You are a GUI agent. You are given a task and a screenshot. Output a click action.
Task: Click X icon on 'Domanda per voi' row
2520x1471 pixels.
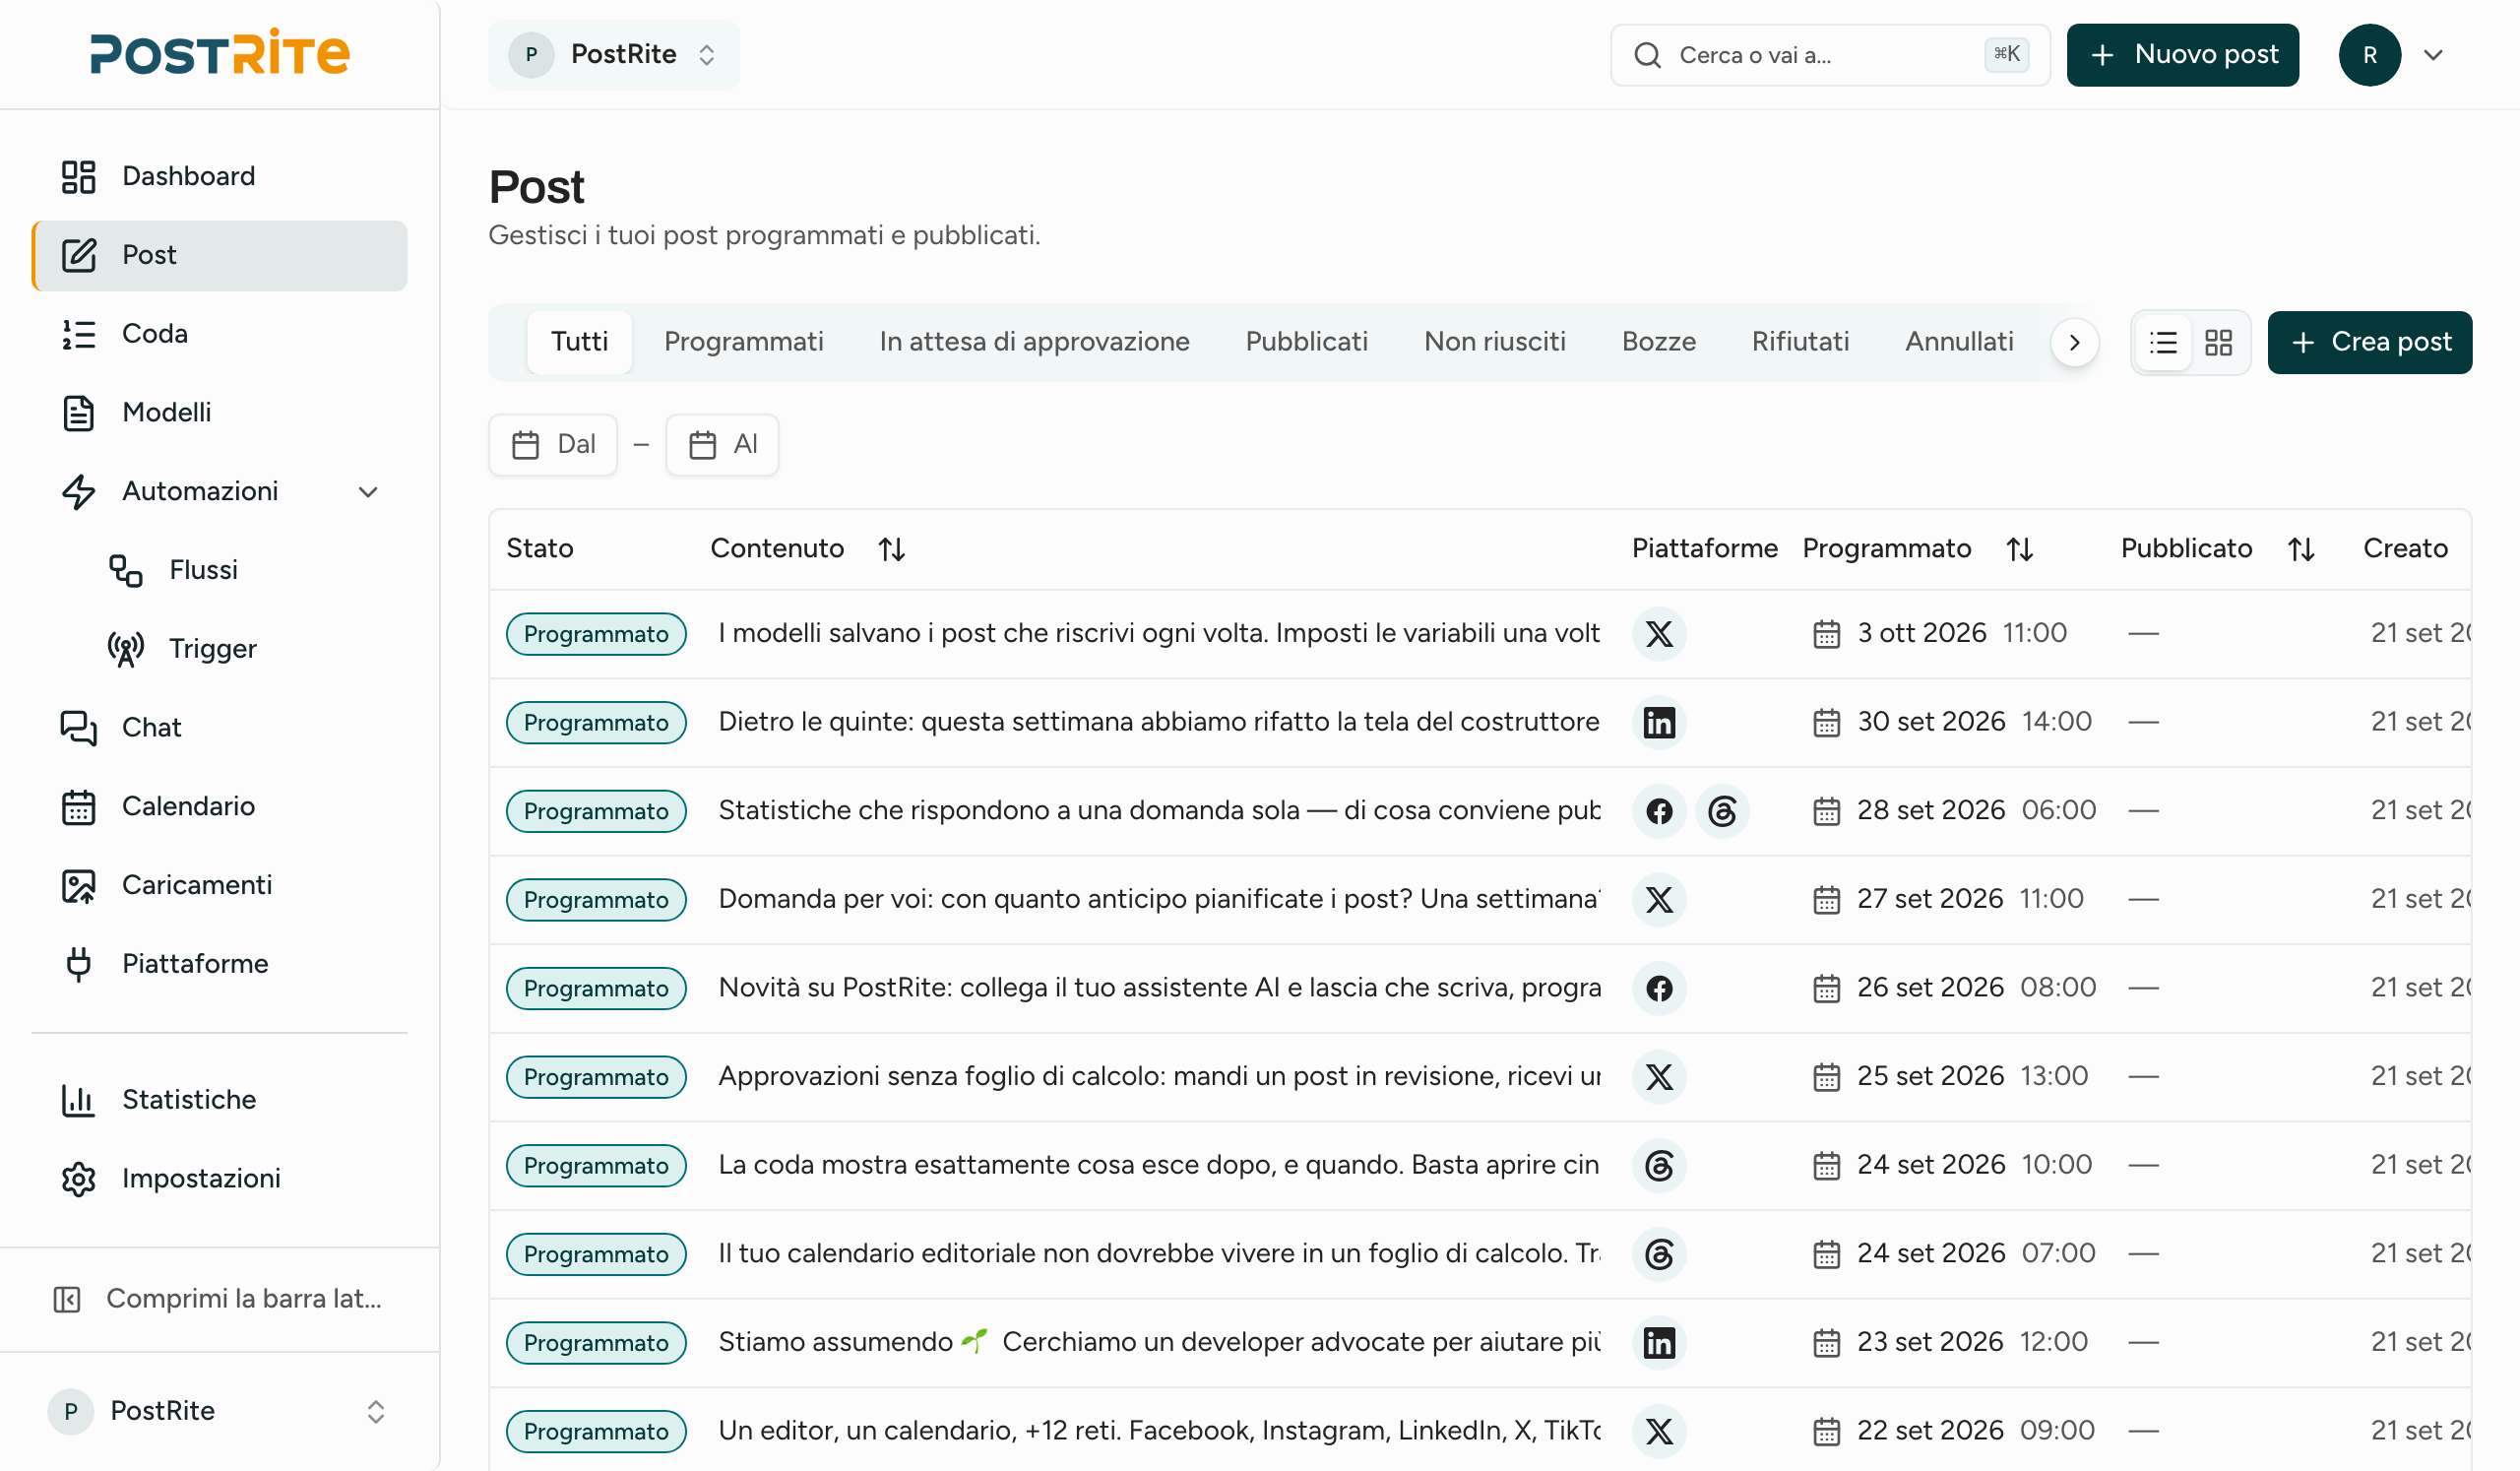tap(1659, 900)
